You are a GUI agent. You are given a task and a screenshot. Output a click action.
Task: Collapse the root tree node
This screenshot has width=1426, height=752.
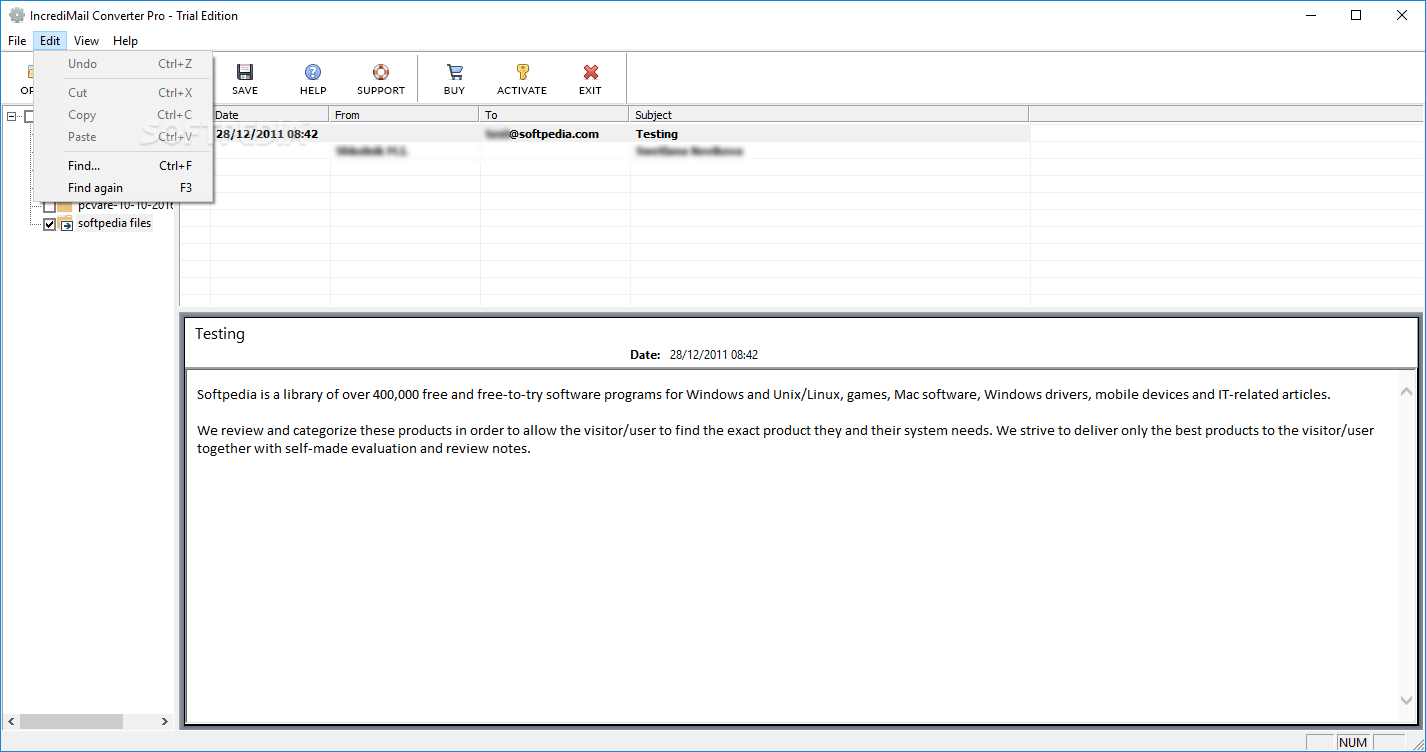(x=11, y=116)
